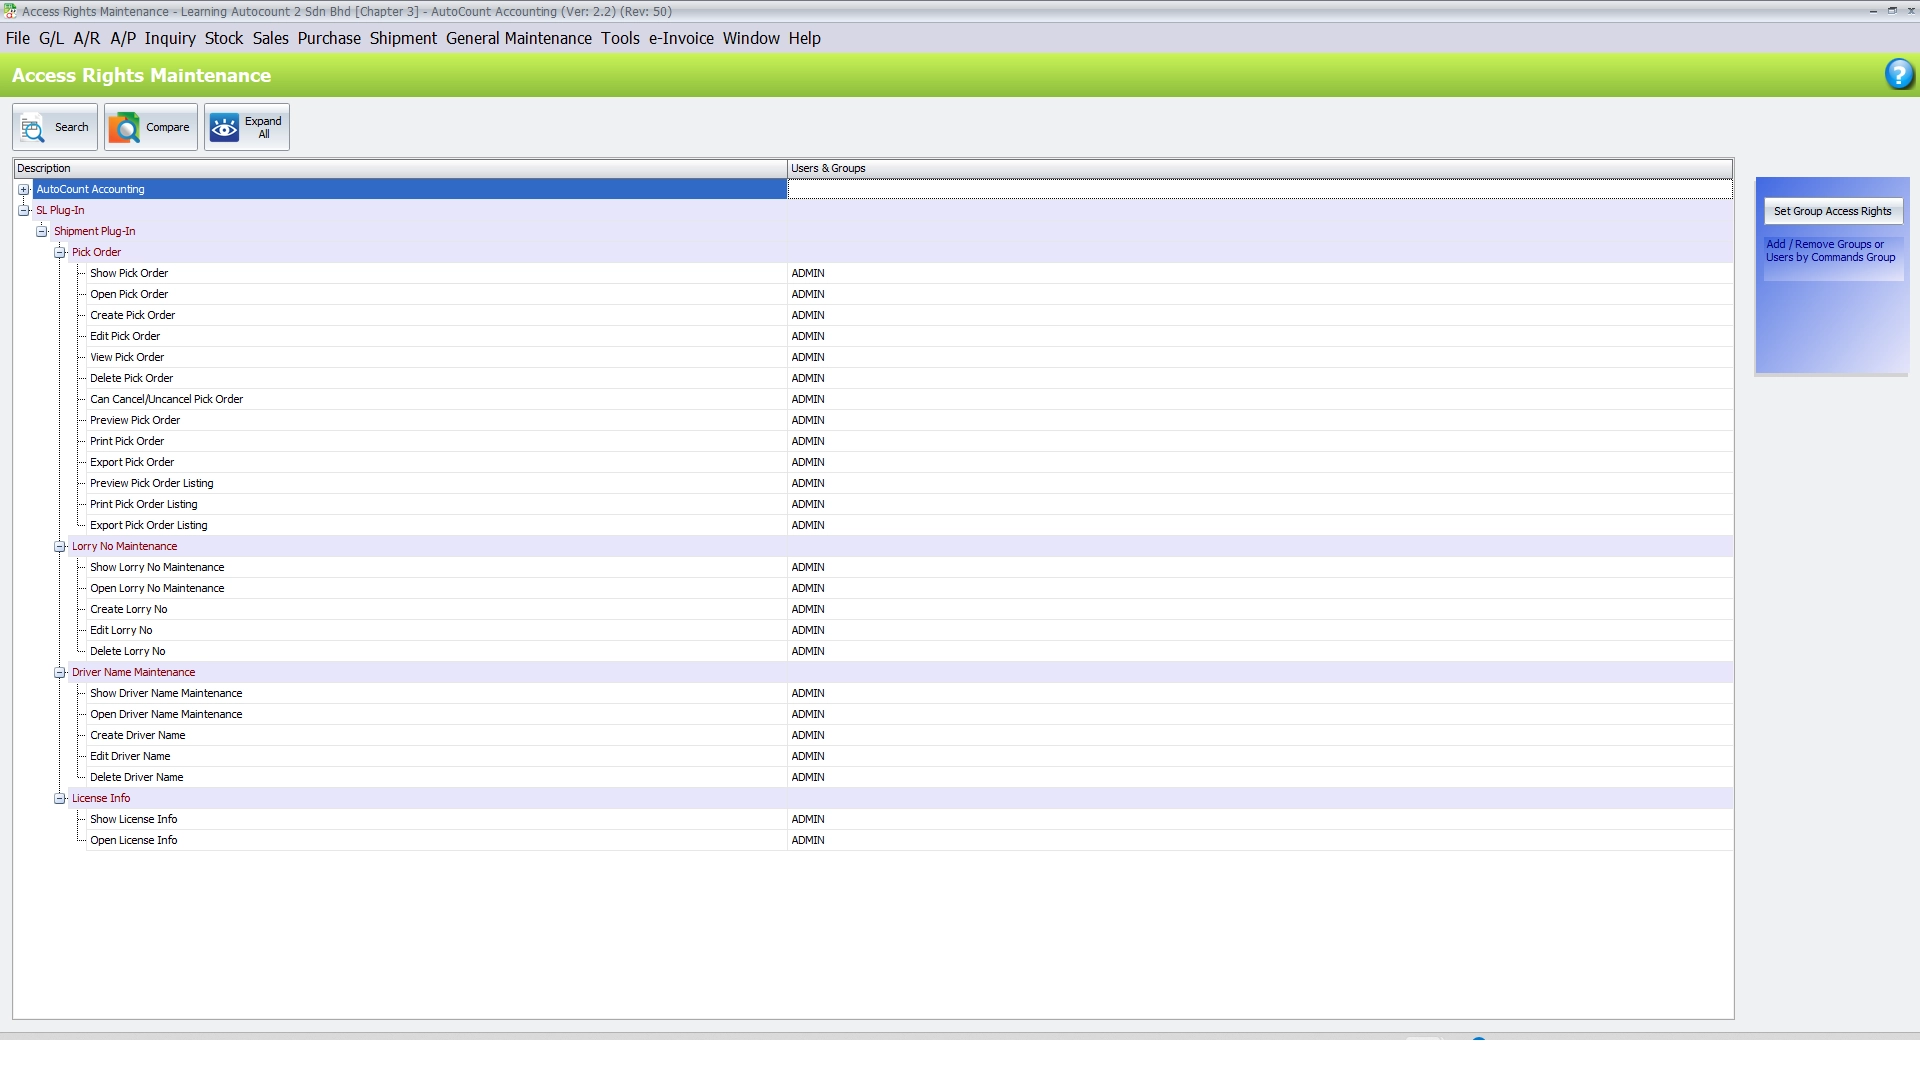
Task: Open the A/P menu
Action: tap(123, 38)
